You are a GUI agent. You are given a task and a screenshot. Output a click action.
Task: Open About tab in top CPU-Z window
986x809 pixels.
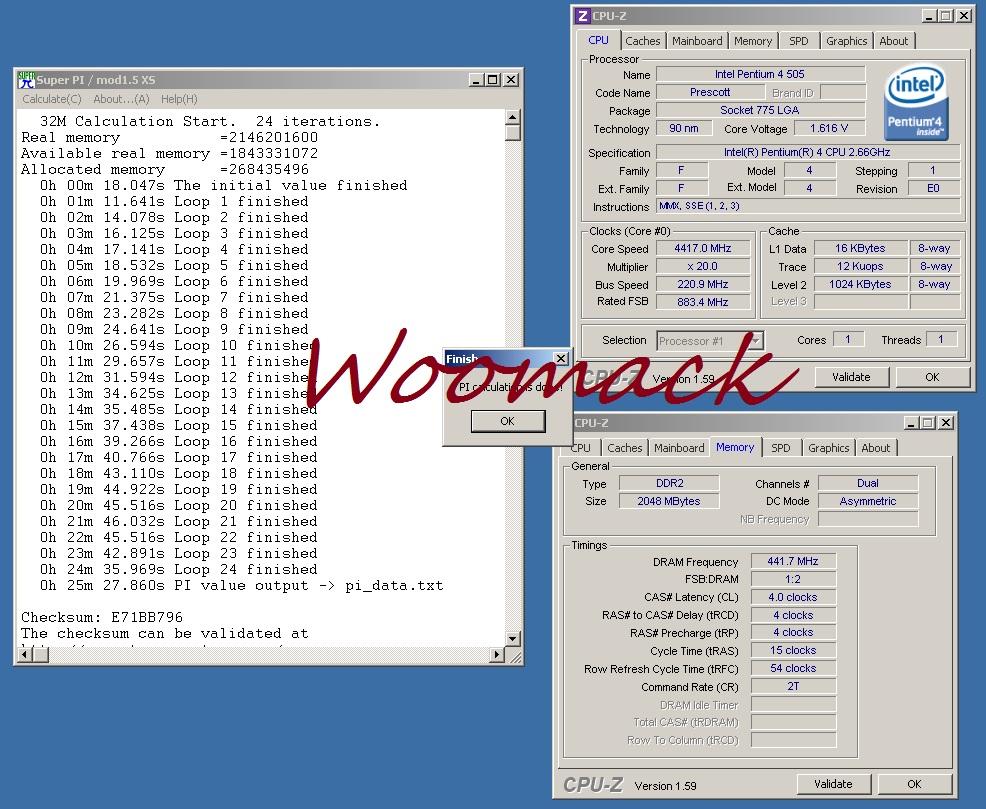click(x=894, y=41)
